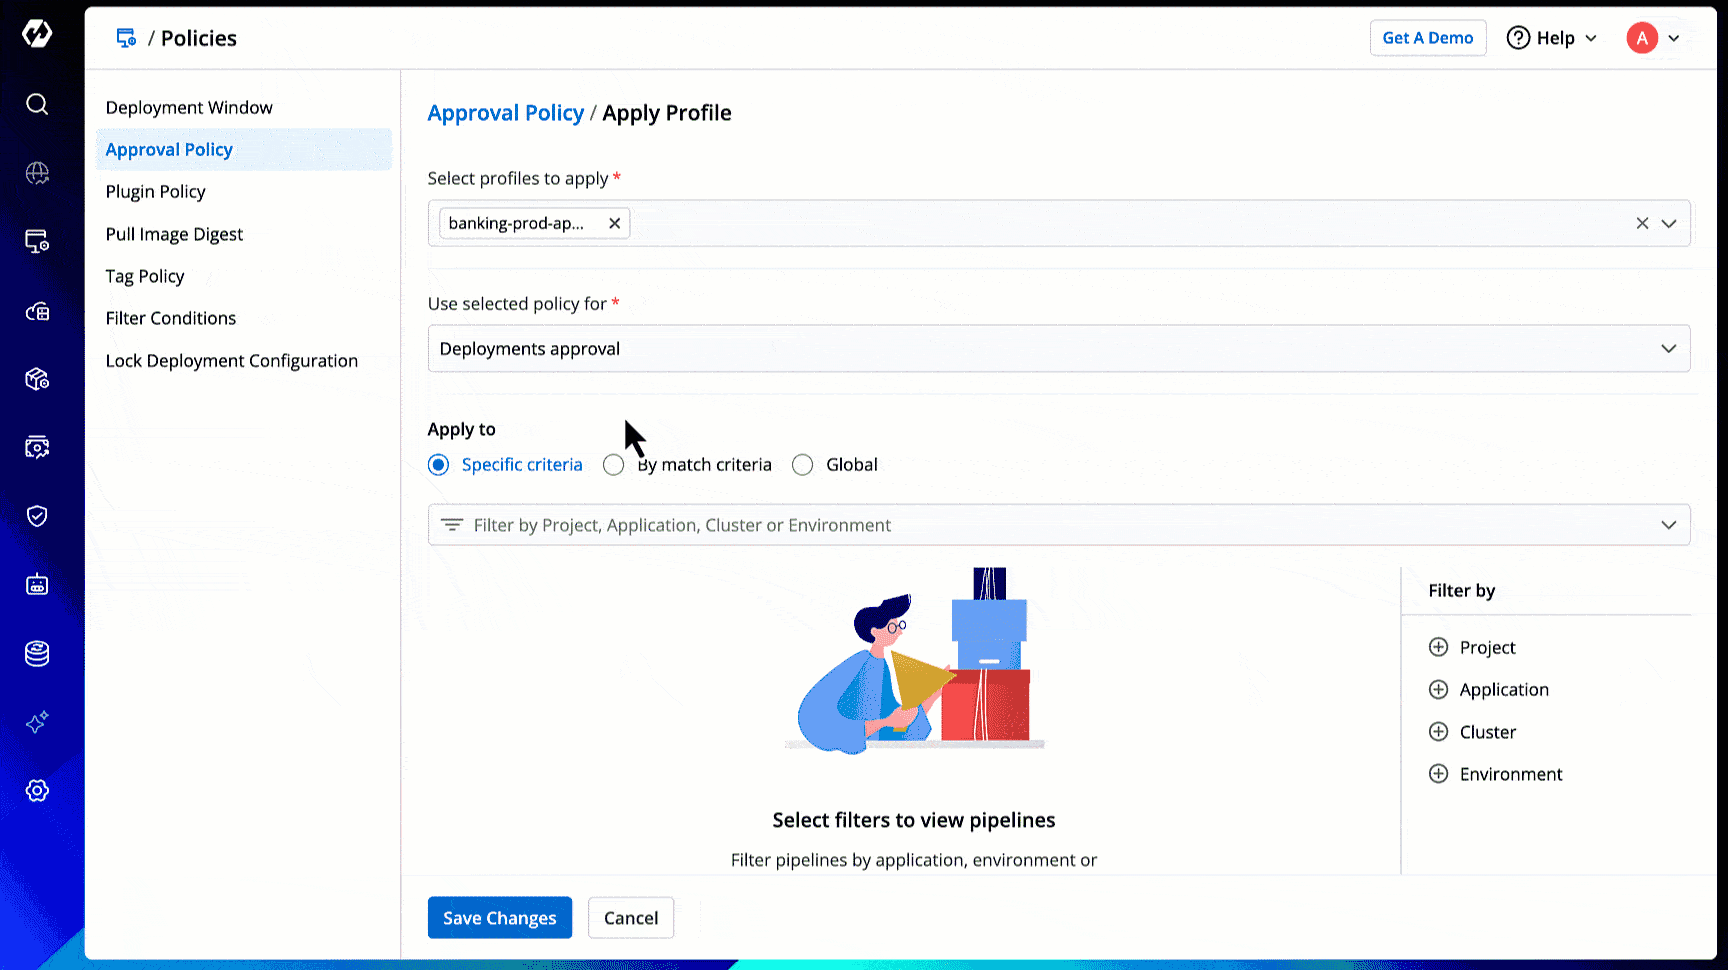Switch to Lock Deployment Configuration
The image size is (1728, 970).
click(x=231, y=361)
